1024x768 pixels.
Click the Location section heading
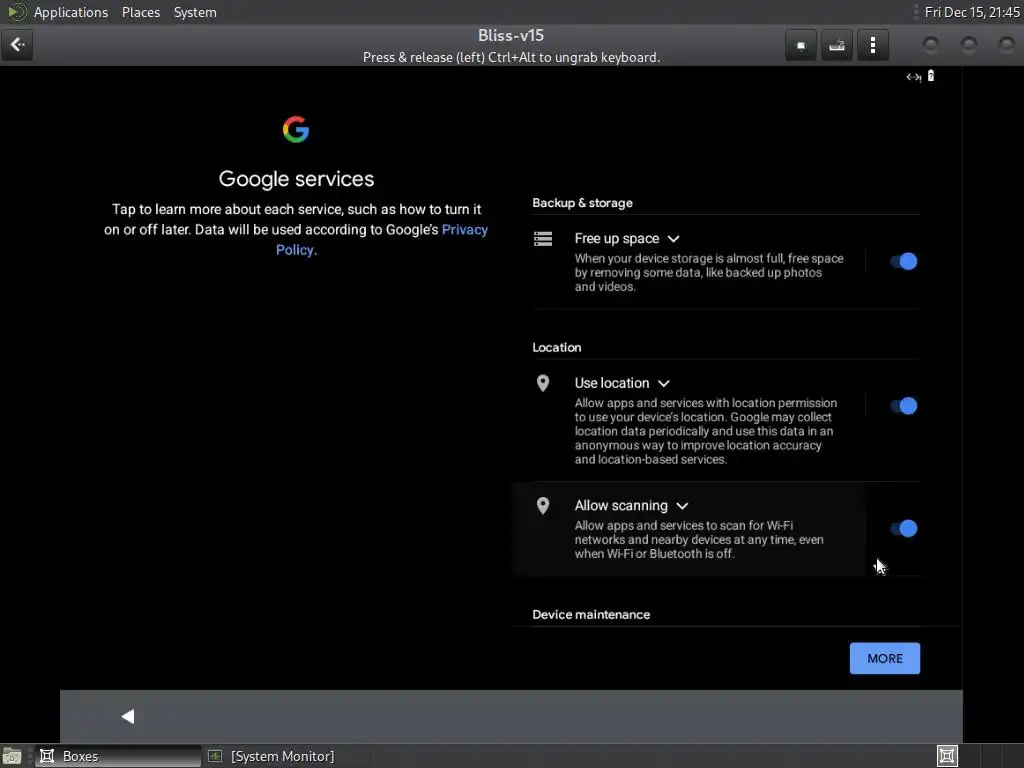coord(556,347)
